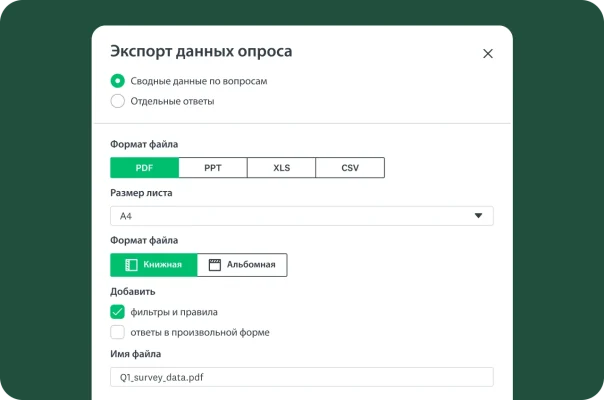Close the Экспорт данных опроса dialog

pos(488,54)
